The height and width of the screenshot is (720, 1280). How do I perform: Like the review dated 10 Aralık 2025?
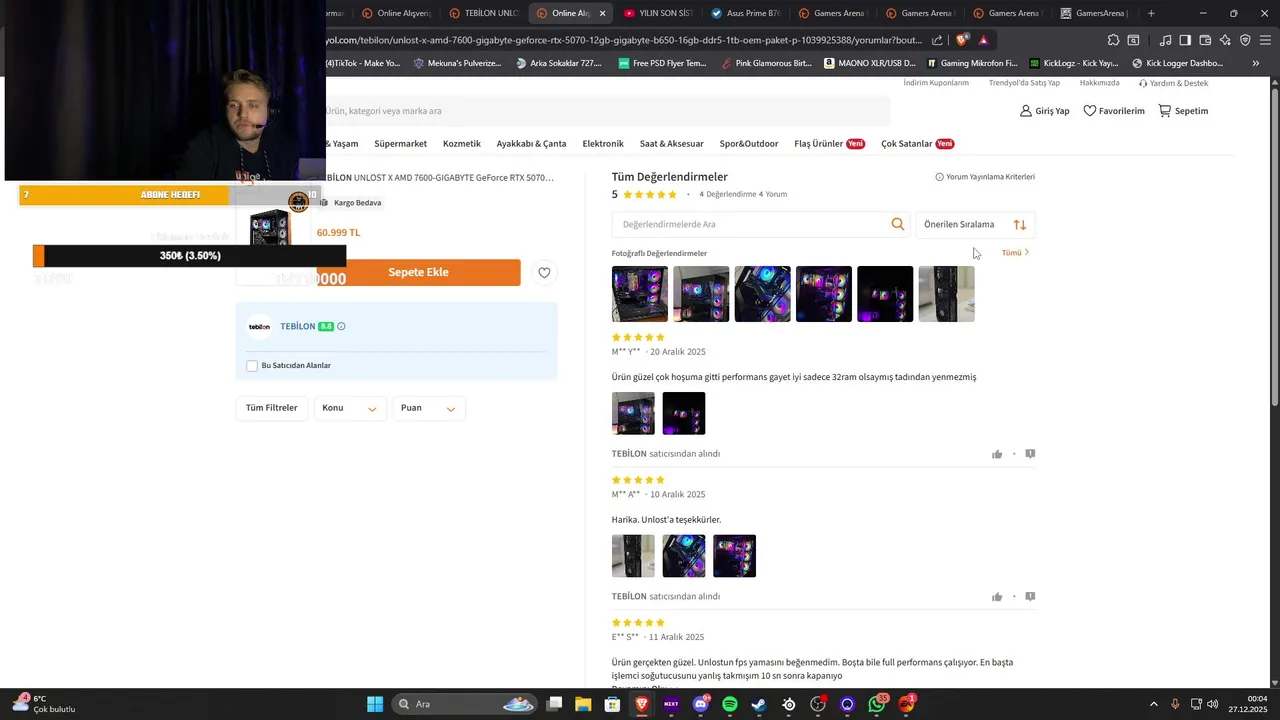coord(997,597)
